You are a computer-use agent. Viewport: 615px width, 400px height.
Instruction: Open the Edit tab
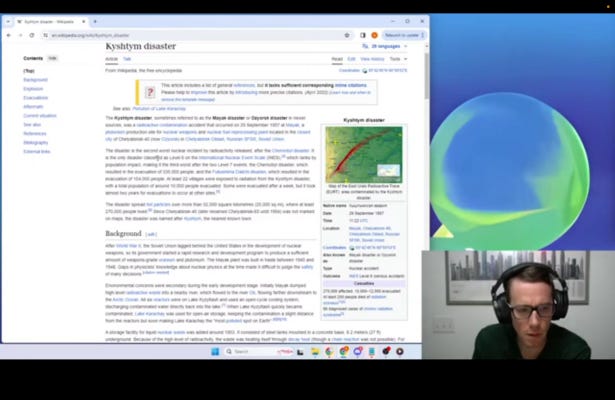(x=351, y=59)
